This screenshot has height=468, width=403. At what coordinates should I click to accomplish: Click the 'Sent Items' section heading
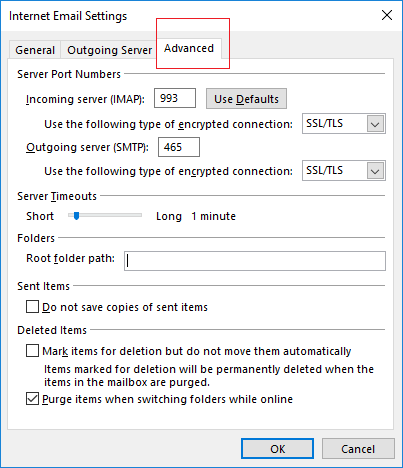pos(44,286)
